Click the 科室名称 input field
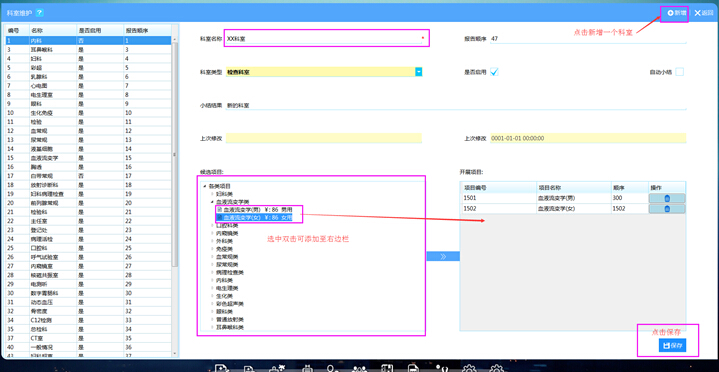This screenshot has width=719, height=372. pyautogui.click(x=324, y=39)
